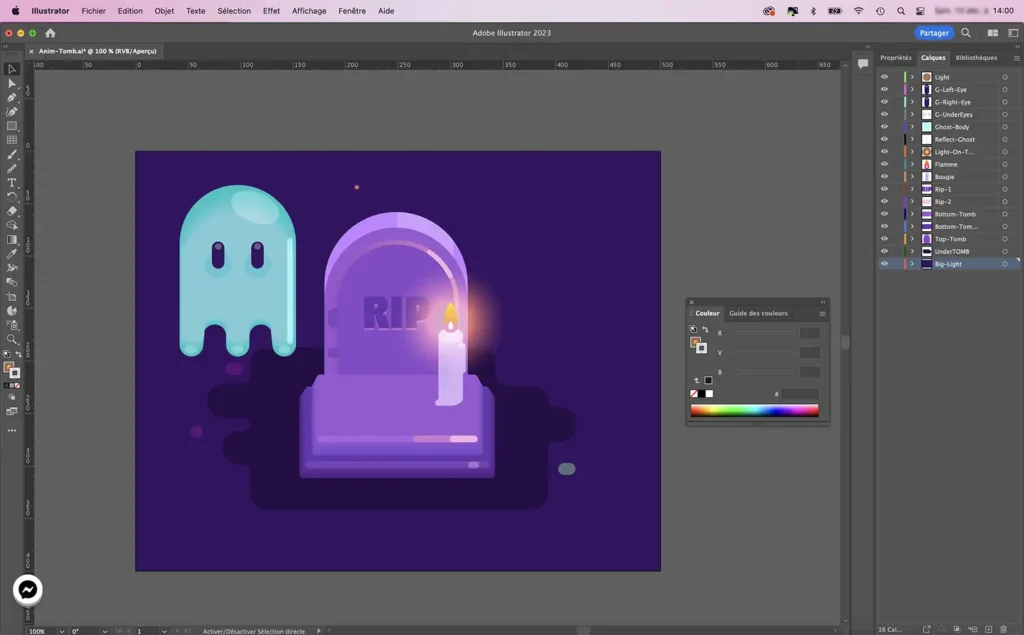Viewport: 1024px width, 635px height.
Task: Open the Effet menu
Action: [x=271, y=11]
